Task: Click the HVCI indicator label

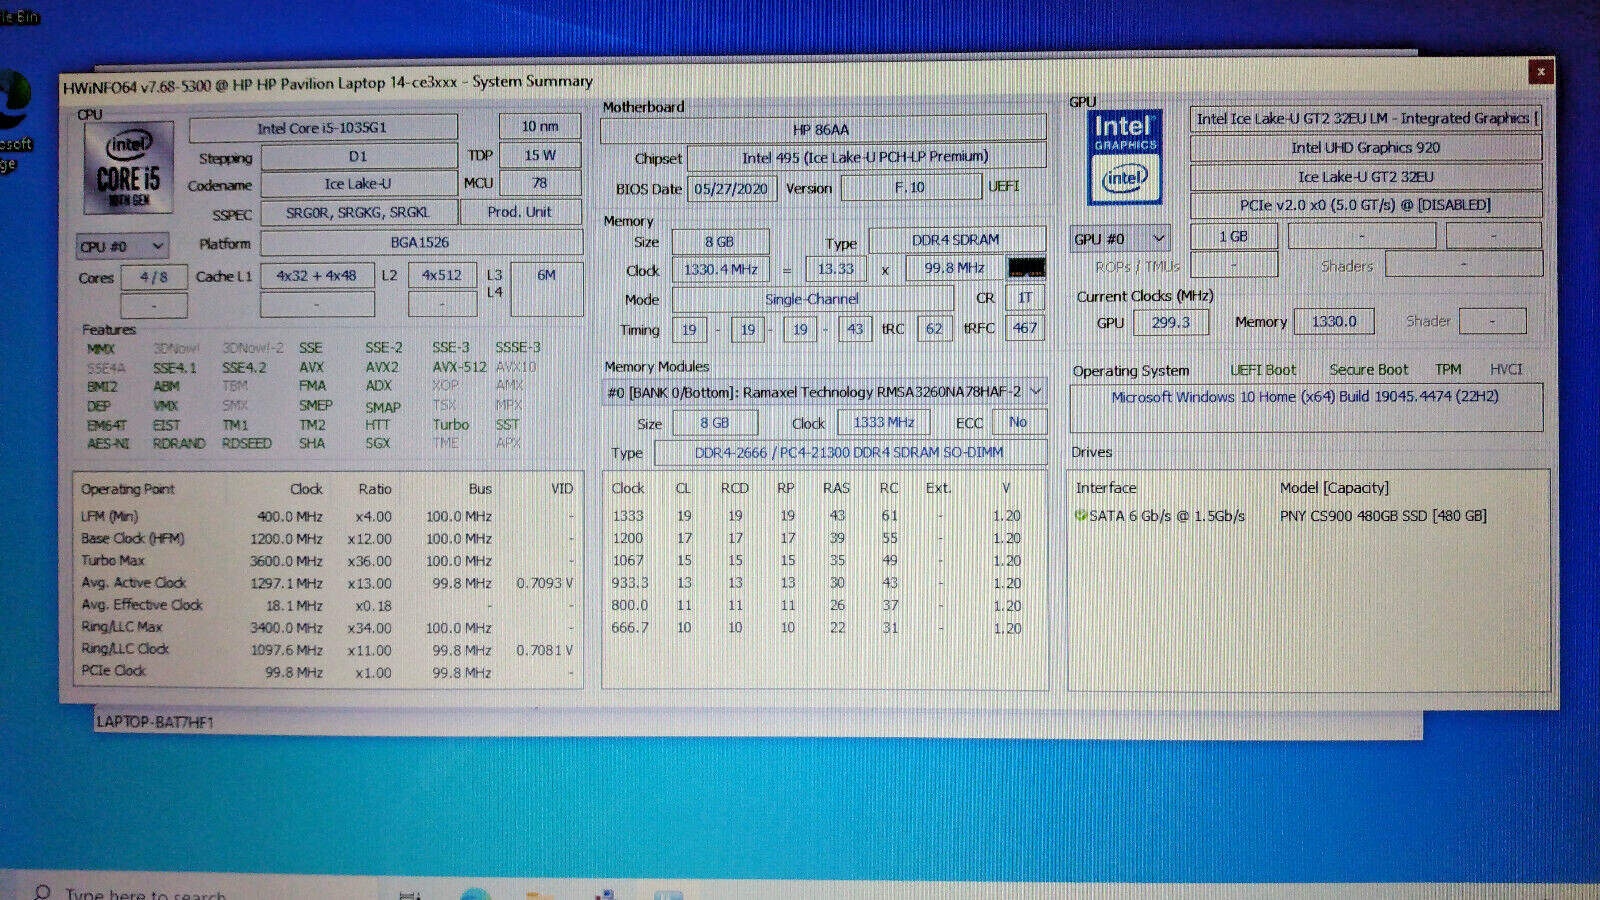Action: click(x=1506, y=369)
